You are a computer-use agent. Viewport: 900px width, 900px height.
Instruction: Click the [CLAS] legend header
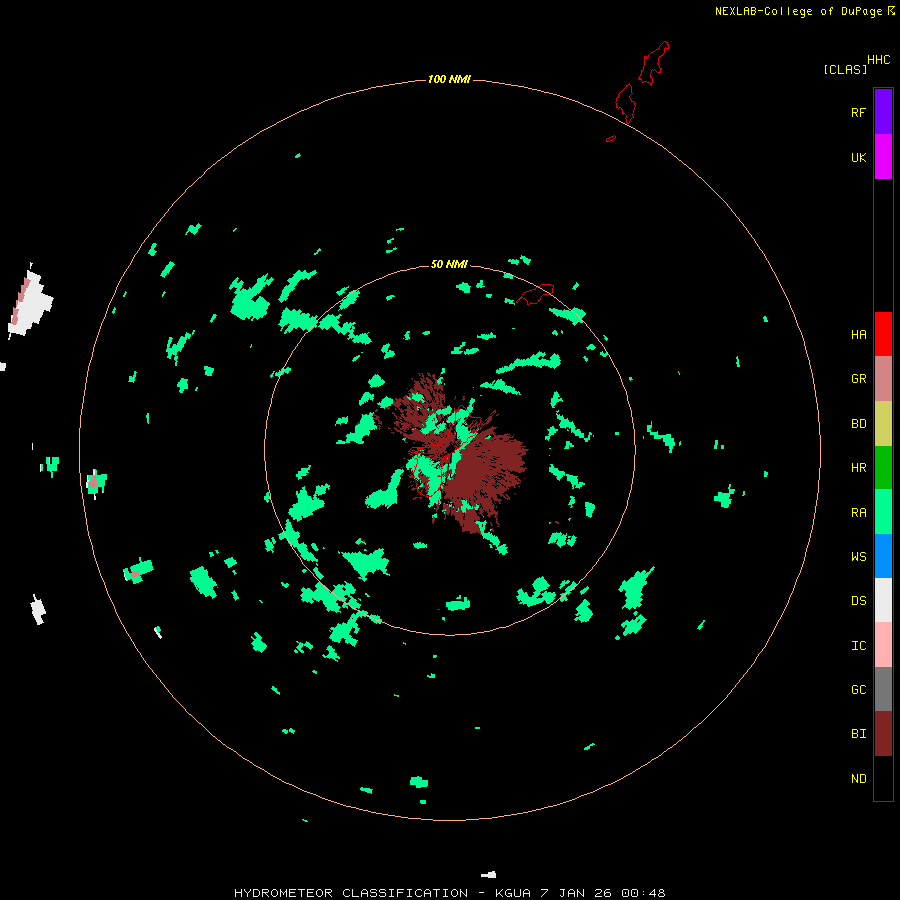click(x=845, y=69)
